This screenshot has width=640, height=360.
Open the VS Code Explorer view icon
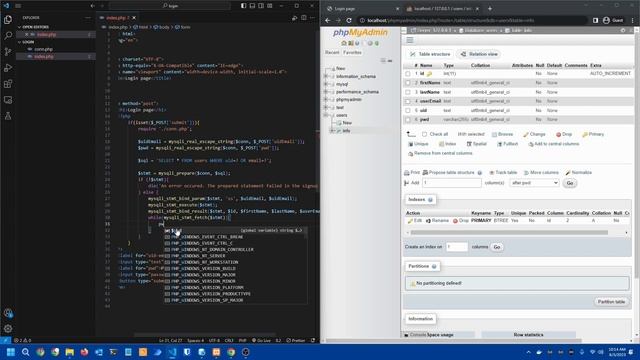click(8, 19)
